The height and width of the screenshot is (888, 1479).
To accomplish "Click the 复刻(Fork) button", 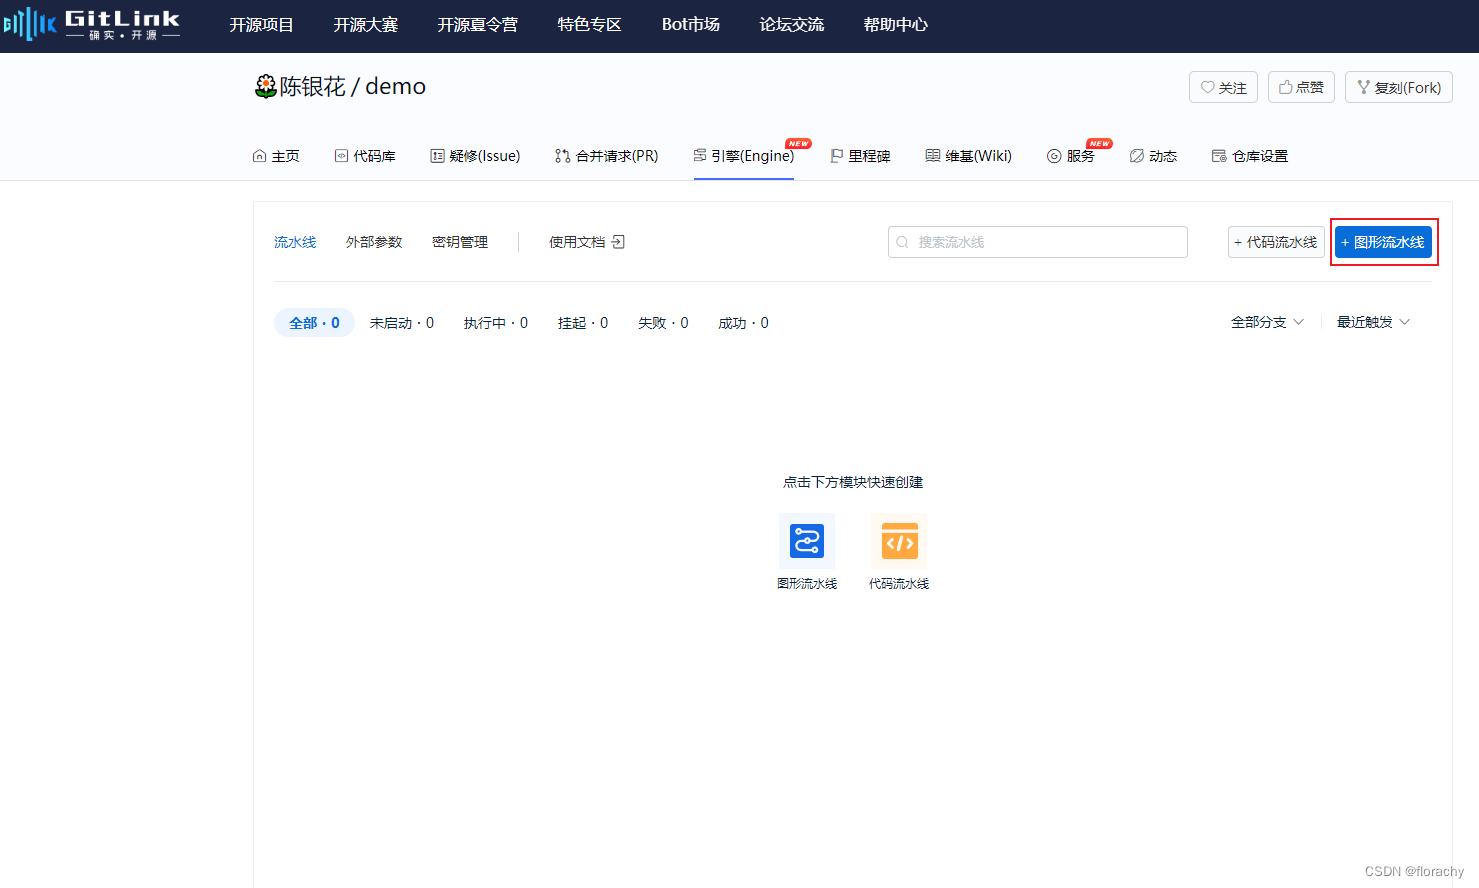I will pos(1398,87).
